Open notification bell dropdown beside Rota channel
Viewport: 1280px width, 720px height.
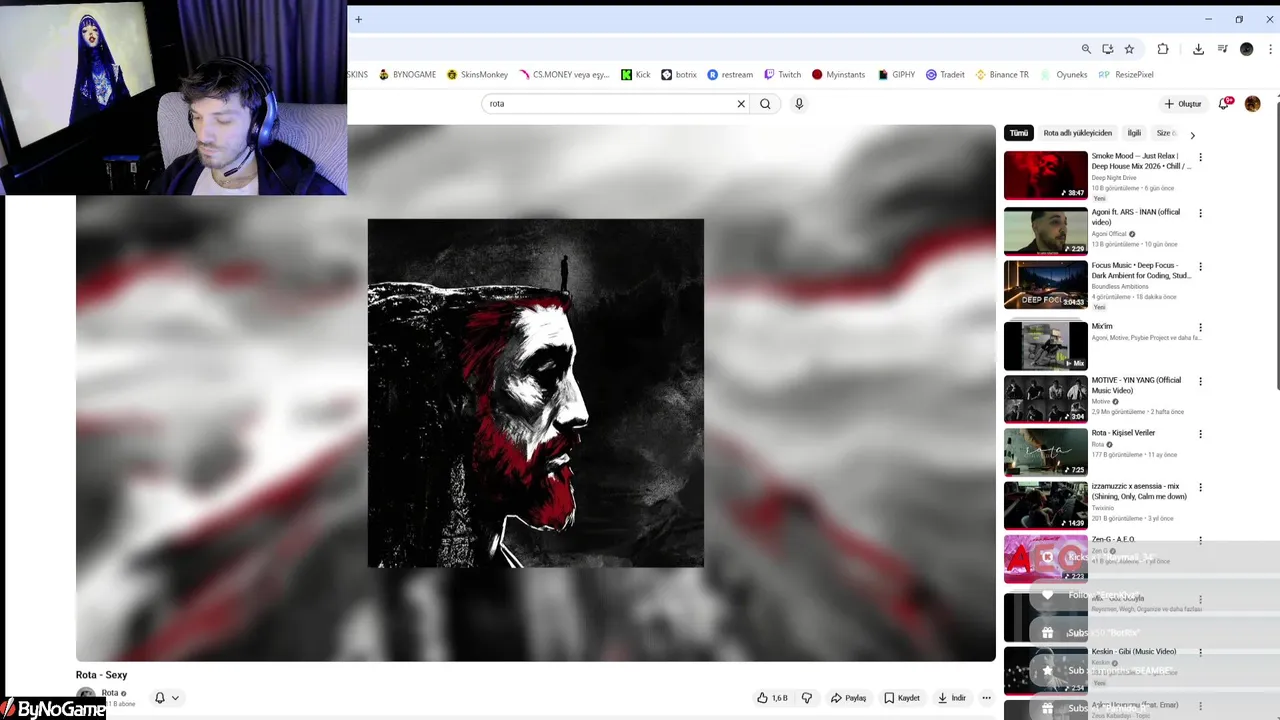point(167,698)
